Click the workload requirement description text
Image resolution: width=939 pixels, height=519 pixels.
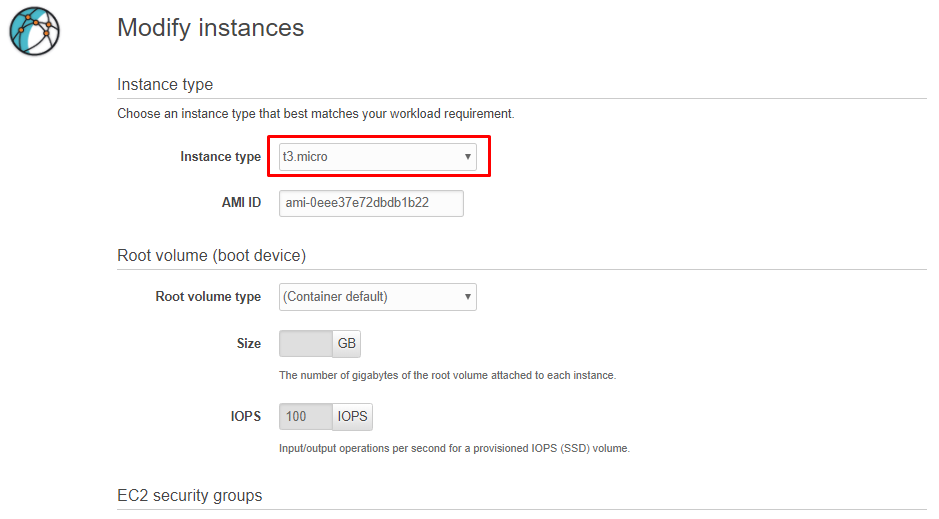pyautogui.click(x=316, y=114)
